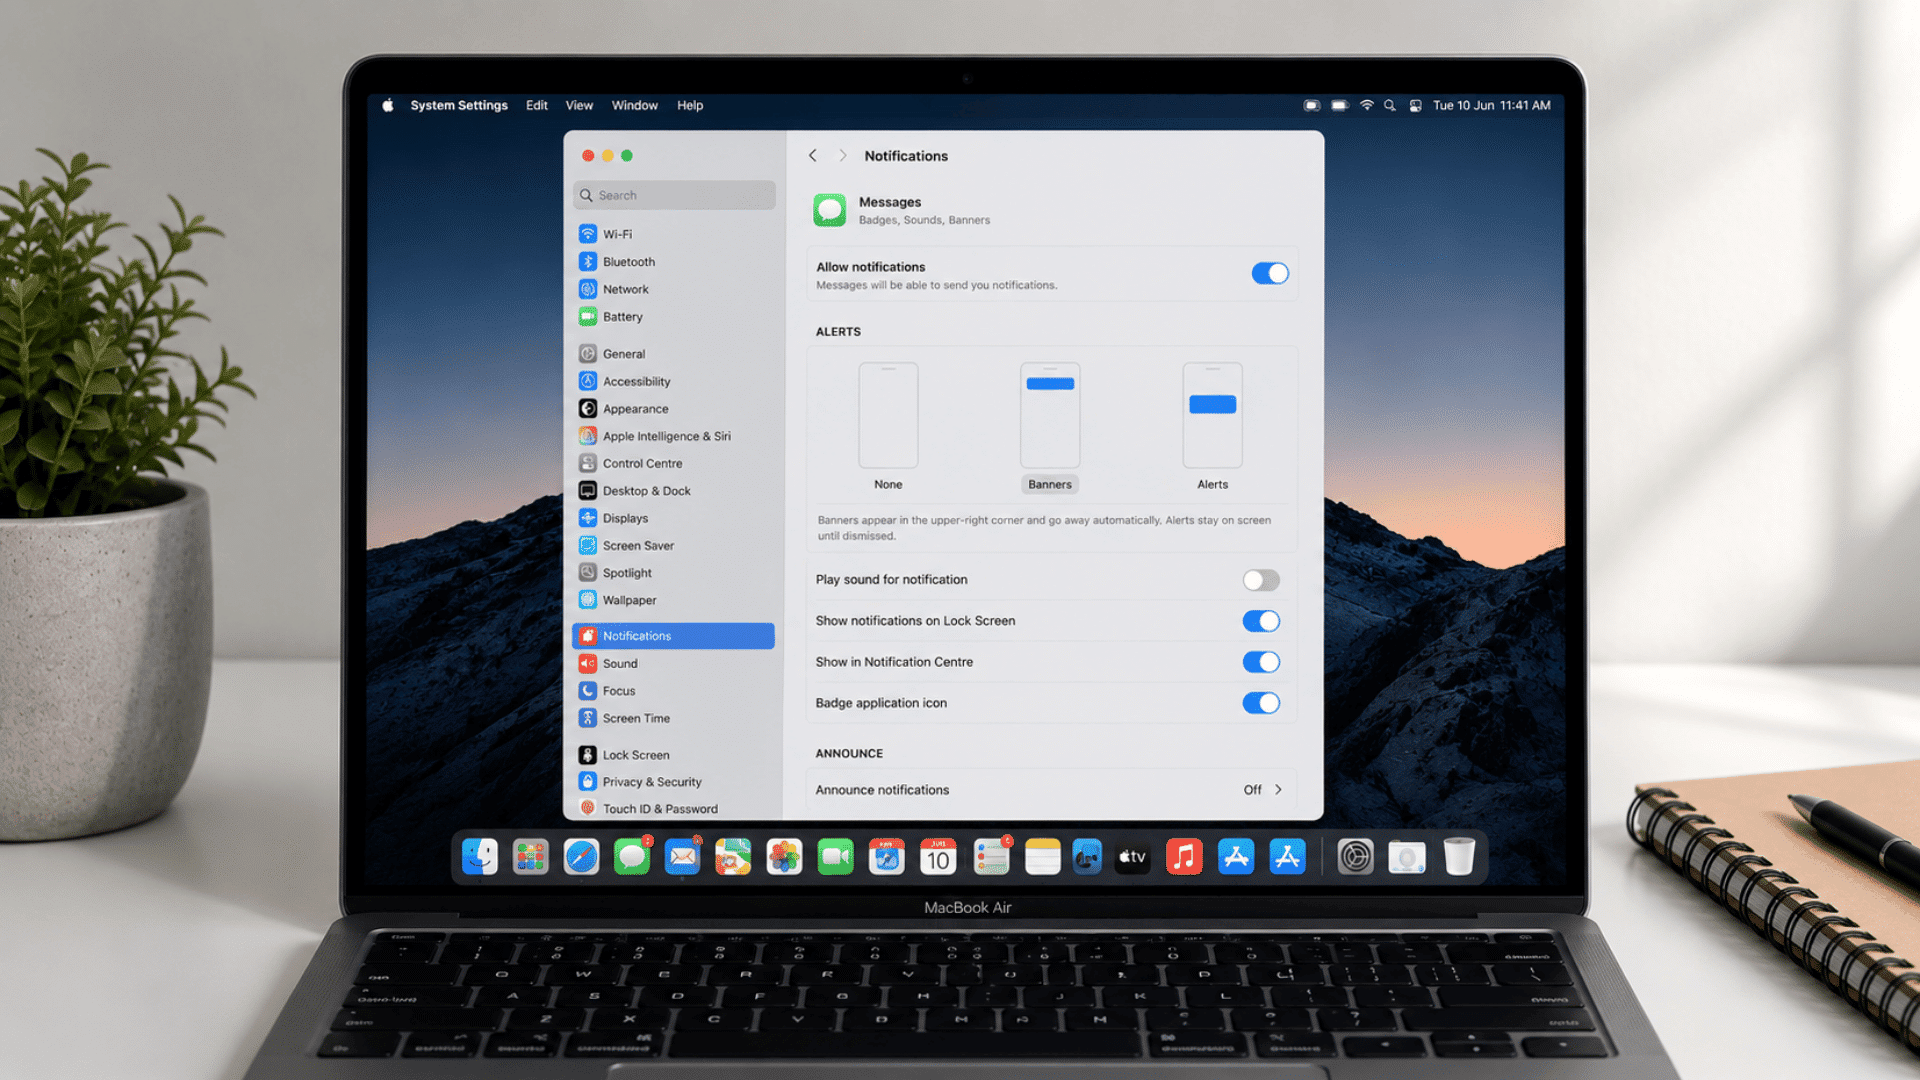Open Wi-Fi settings in sidebar
Screen dimensions: 1920x1080
tap(673, 234)
